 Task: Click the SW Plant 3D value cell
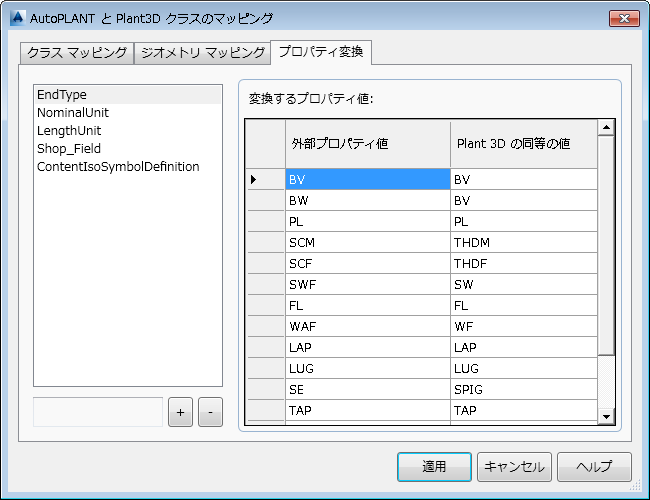click(x=524, y=285)
